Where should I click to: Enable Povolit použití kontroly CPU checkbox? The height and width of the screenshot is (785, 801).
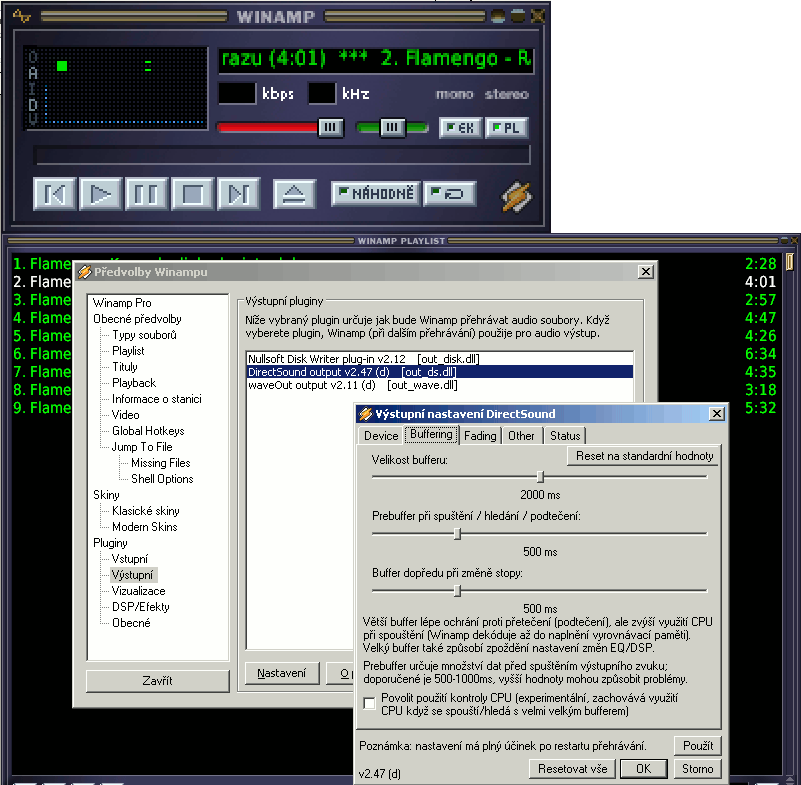(369, 704)
